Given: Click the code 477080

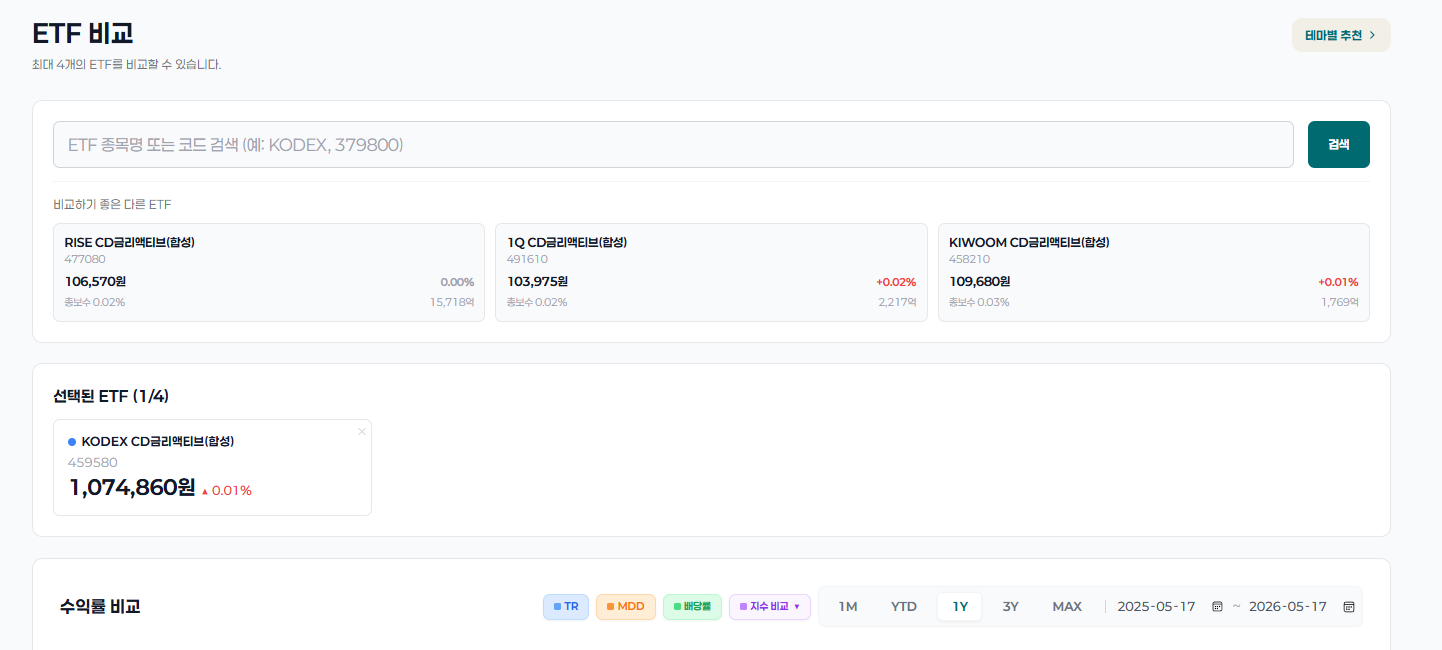Looking at the screenshot, I should click(x=85, y=259).
